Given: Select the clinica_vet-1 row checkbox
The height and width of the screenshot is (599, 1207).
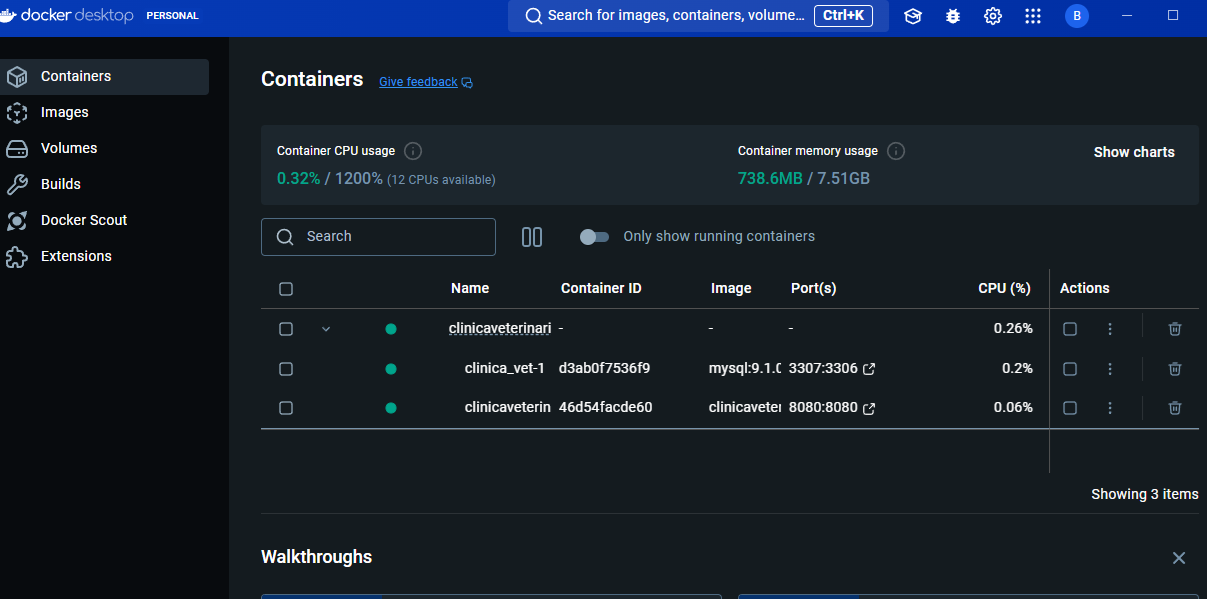Looking at the screenshot, I should tap(286, 368).
